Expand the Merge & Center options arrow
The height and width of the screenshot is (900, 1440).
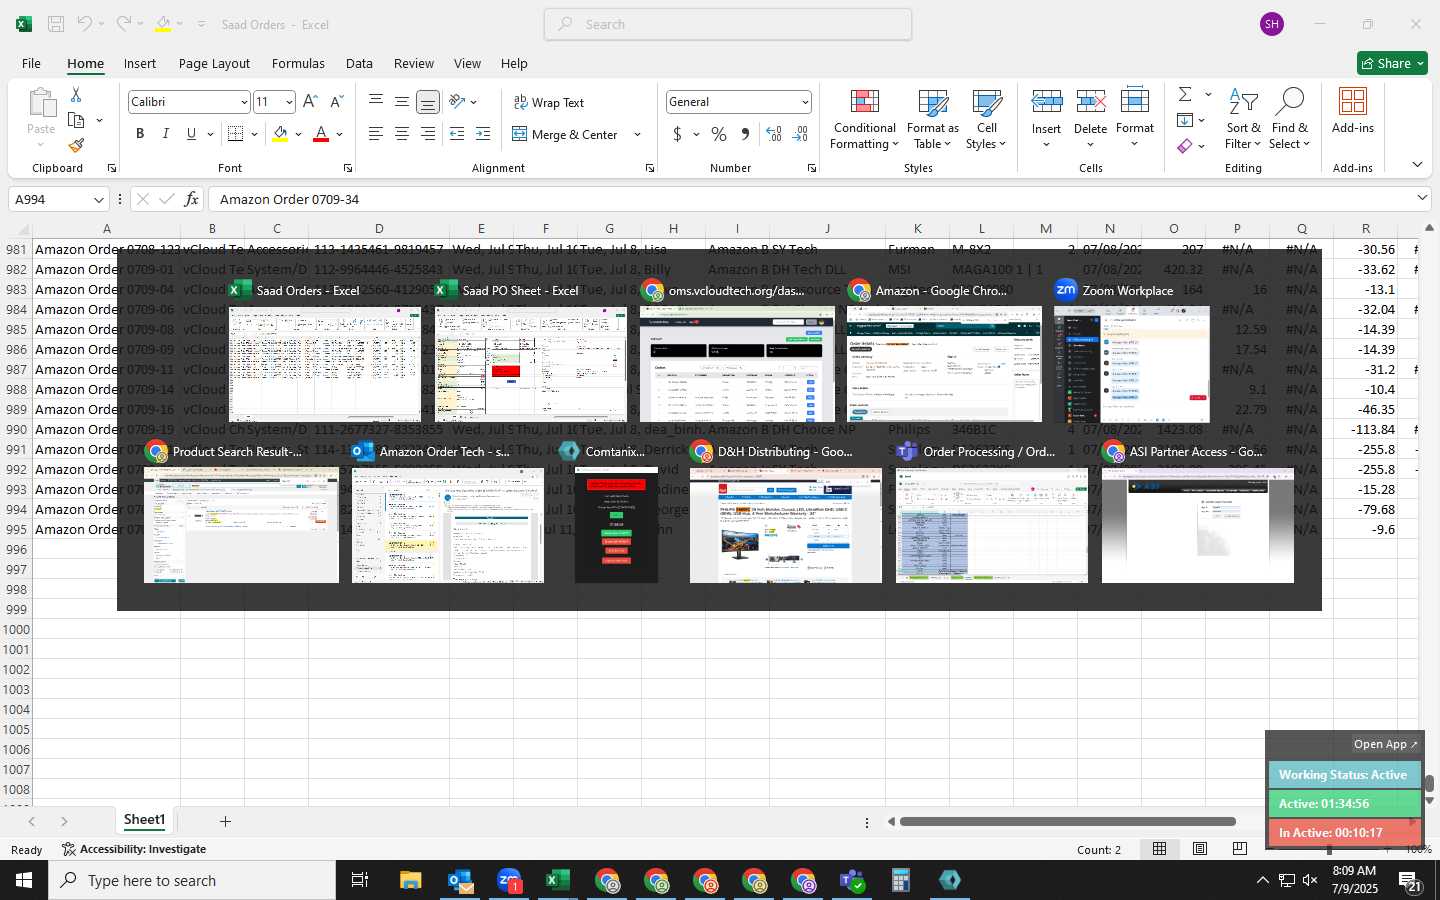(x=637, y=134)
